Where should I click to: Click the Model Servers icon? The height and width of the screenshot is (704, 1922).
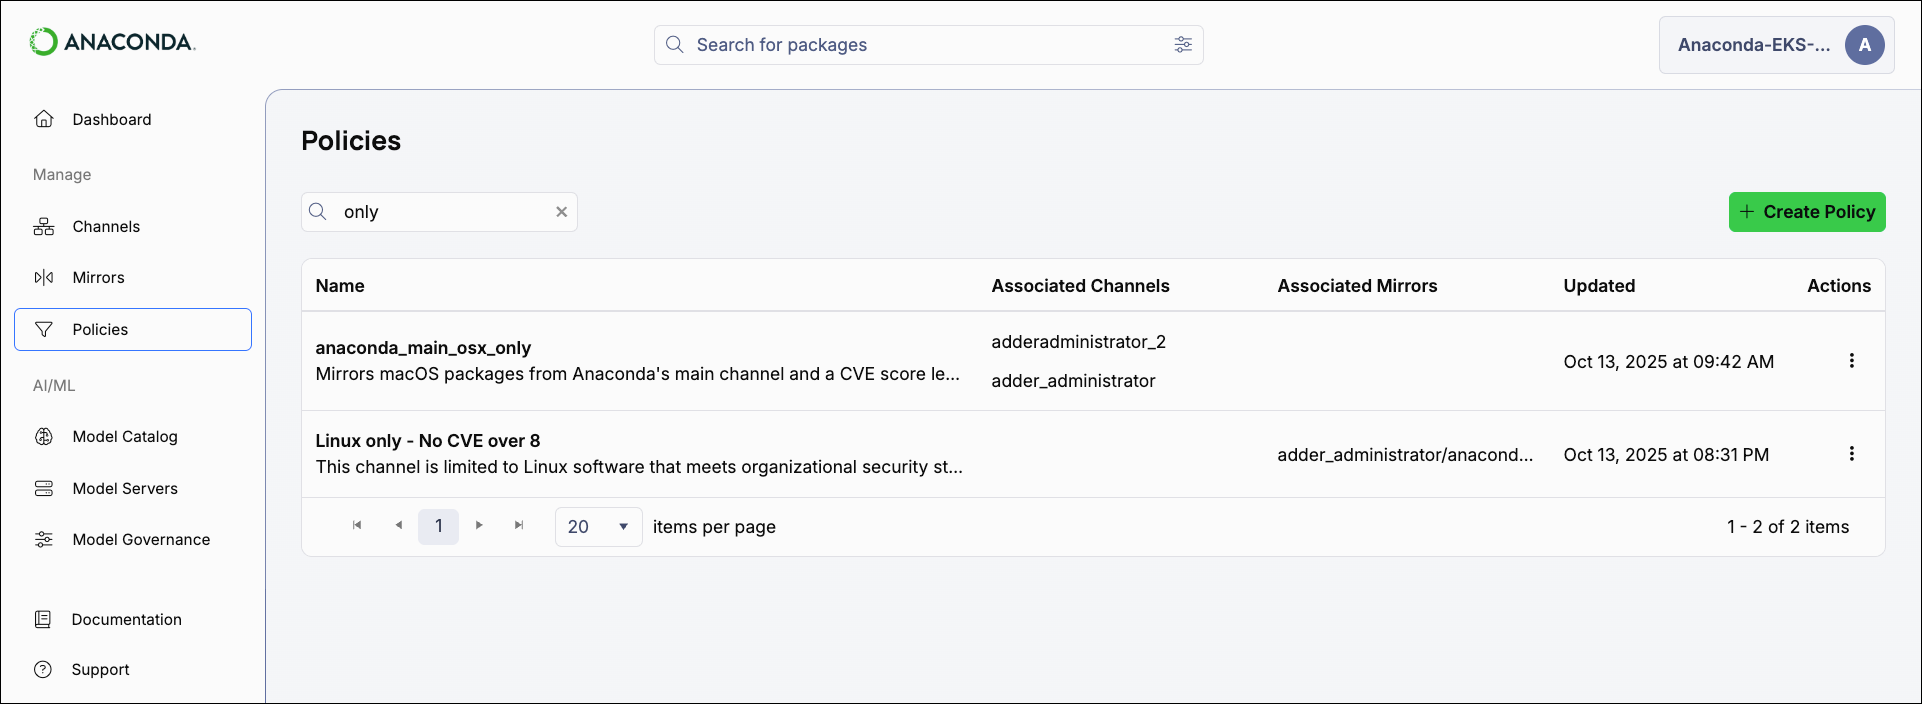[44, 489]
